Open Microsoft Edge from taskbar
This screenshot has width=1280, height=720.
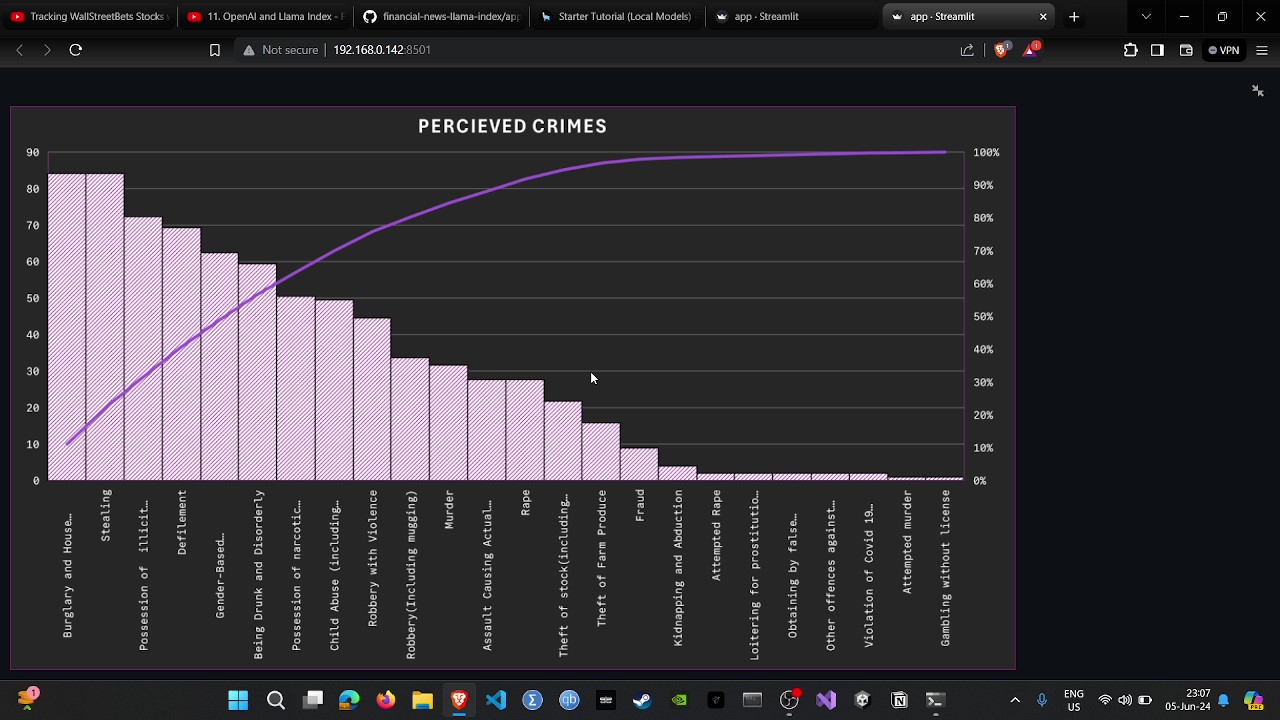(x=349, y=700)
